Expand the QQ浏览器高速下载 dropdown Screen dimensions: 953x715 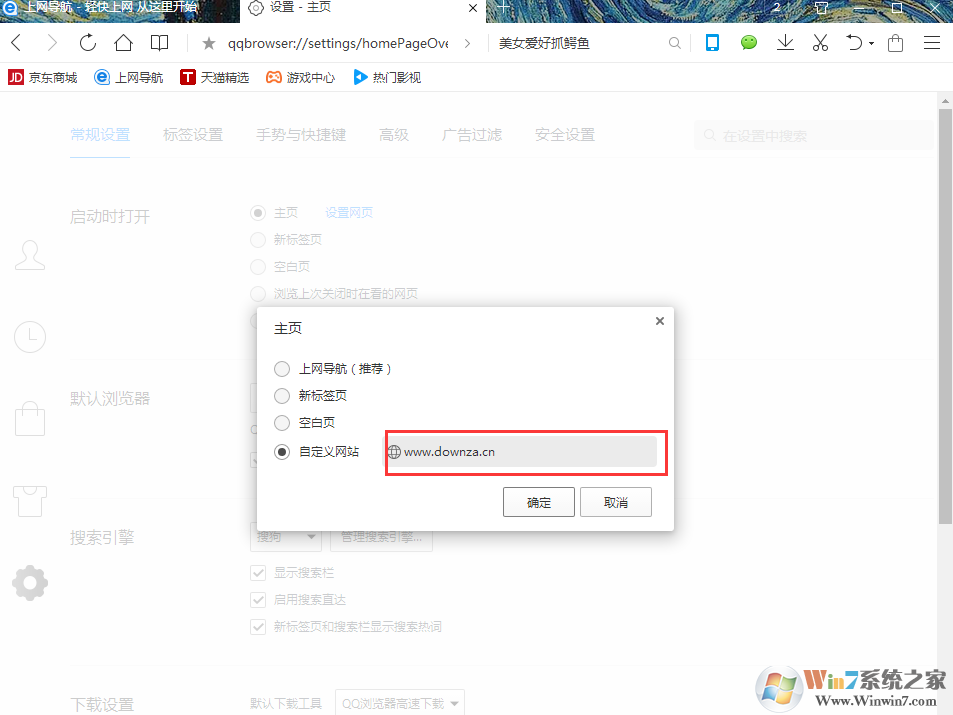click(x=399, y=702)
